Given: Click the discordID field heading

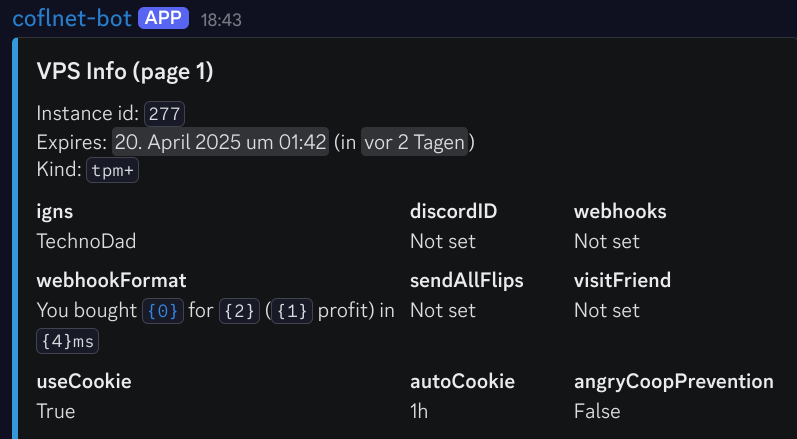Looking at the screenshot, I should [453, 212].
